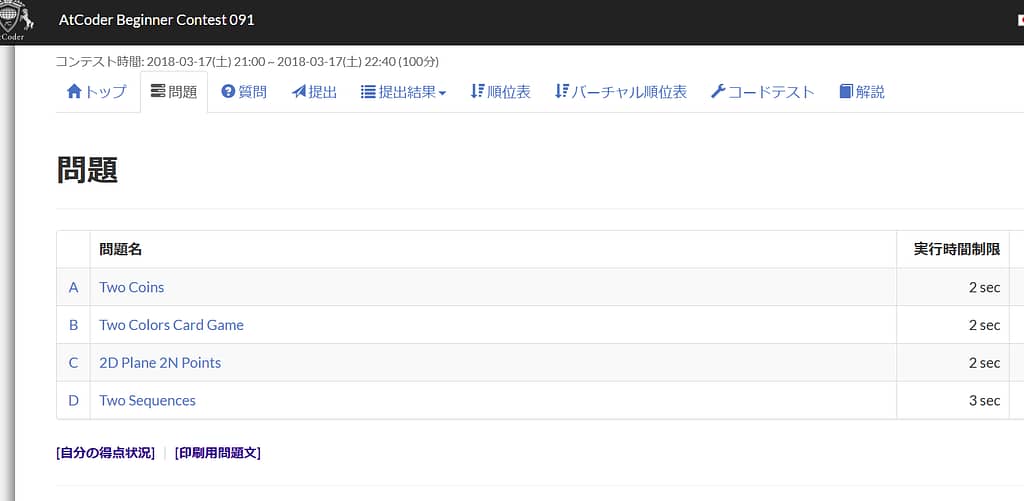Viewport: 1024px width, 501px height.
Task: Click the sort icon beside 順位表
Action: point(477,91)
